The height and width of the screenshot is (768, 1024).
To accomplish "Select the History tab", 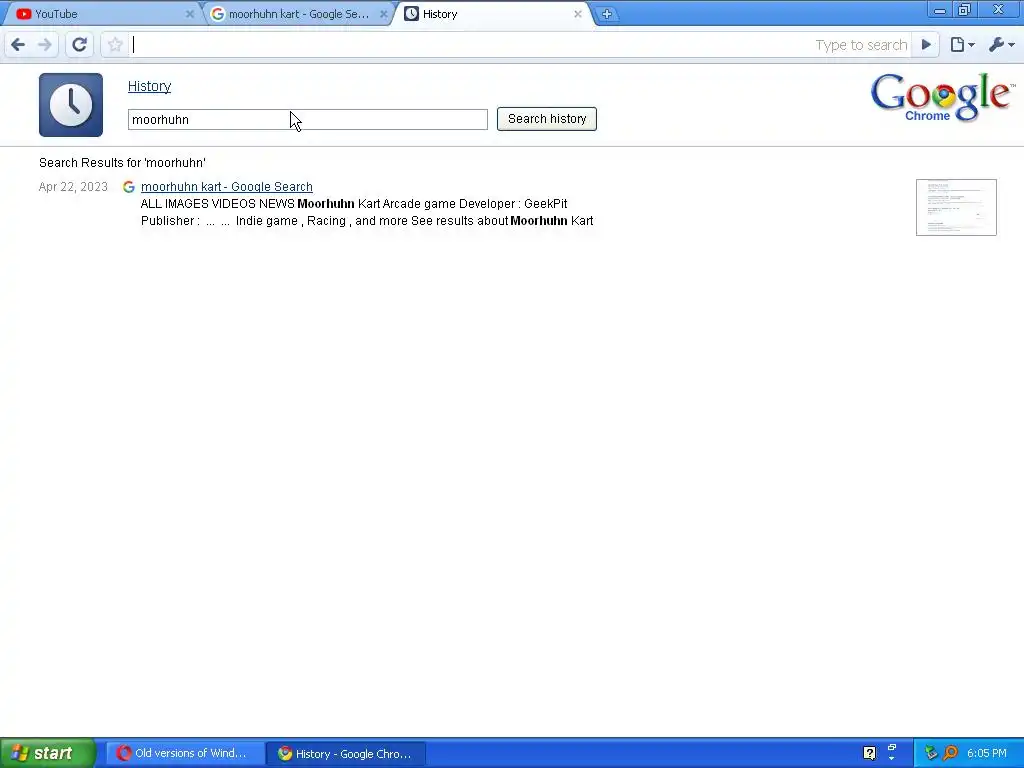I will click(x=495, y=14).
